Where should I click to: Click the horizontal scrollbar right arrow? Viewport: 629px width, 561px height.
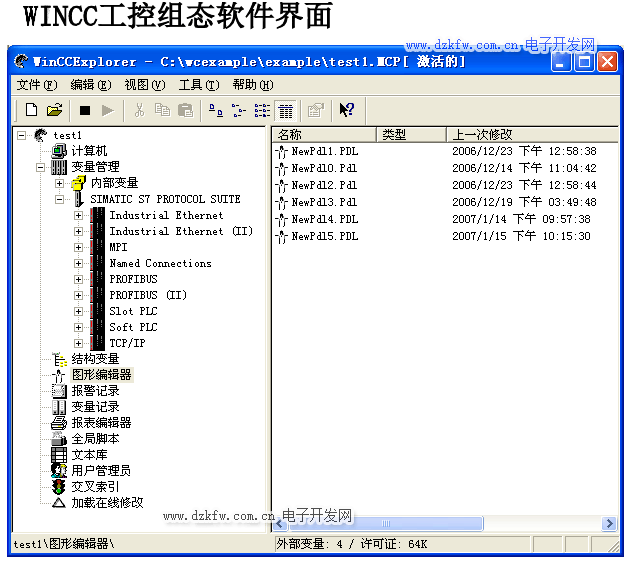[x=610, y=524]
